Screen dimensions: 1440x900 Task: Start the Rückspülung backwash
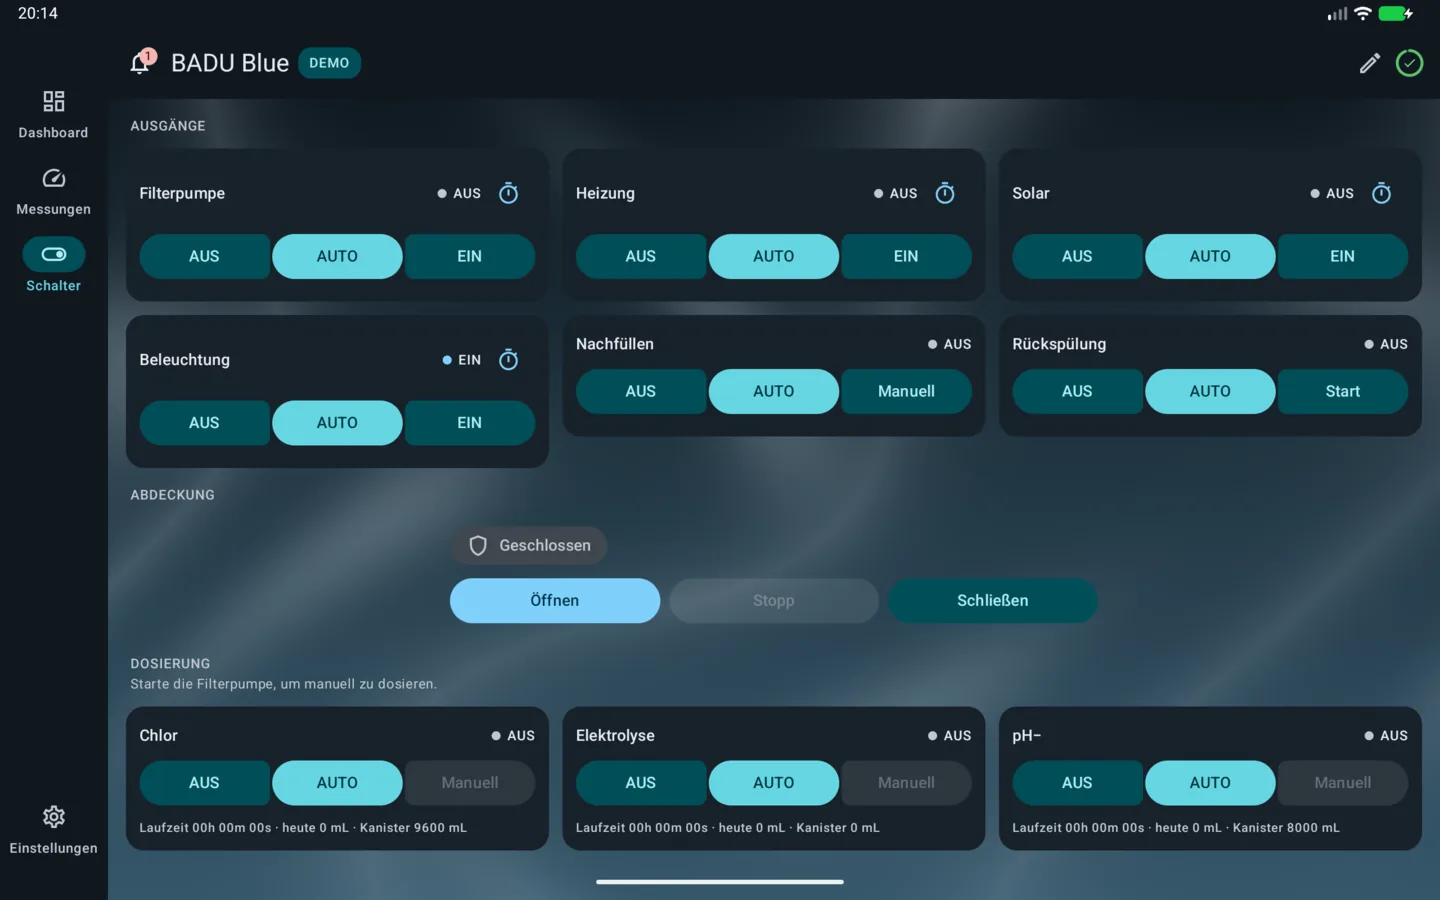(x=1343, y=391)
